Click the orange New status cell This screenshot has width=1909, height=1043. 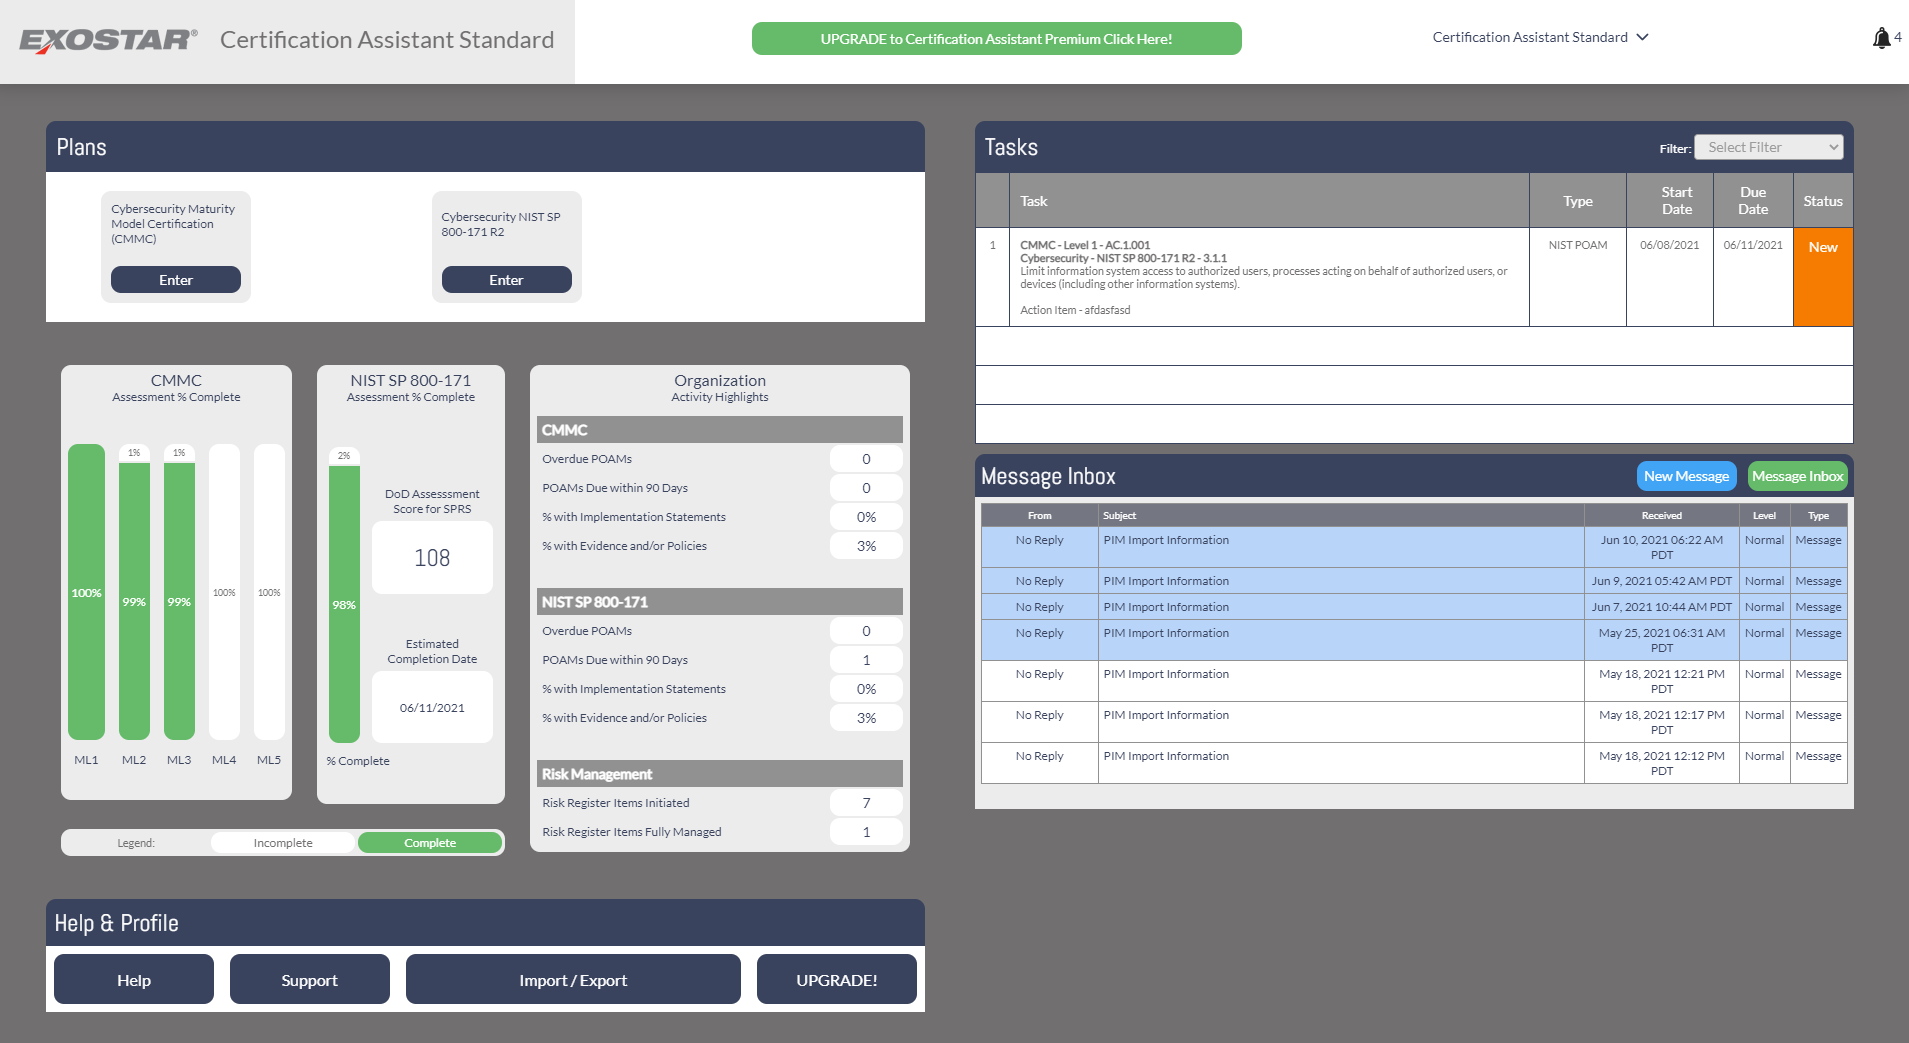tap(1822, 277)
